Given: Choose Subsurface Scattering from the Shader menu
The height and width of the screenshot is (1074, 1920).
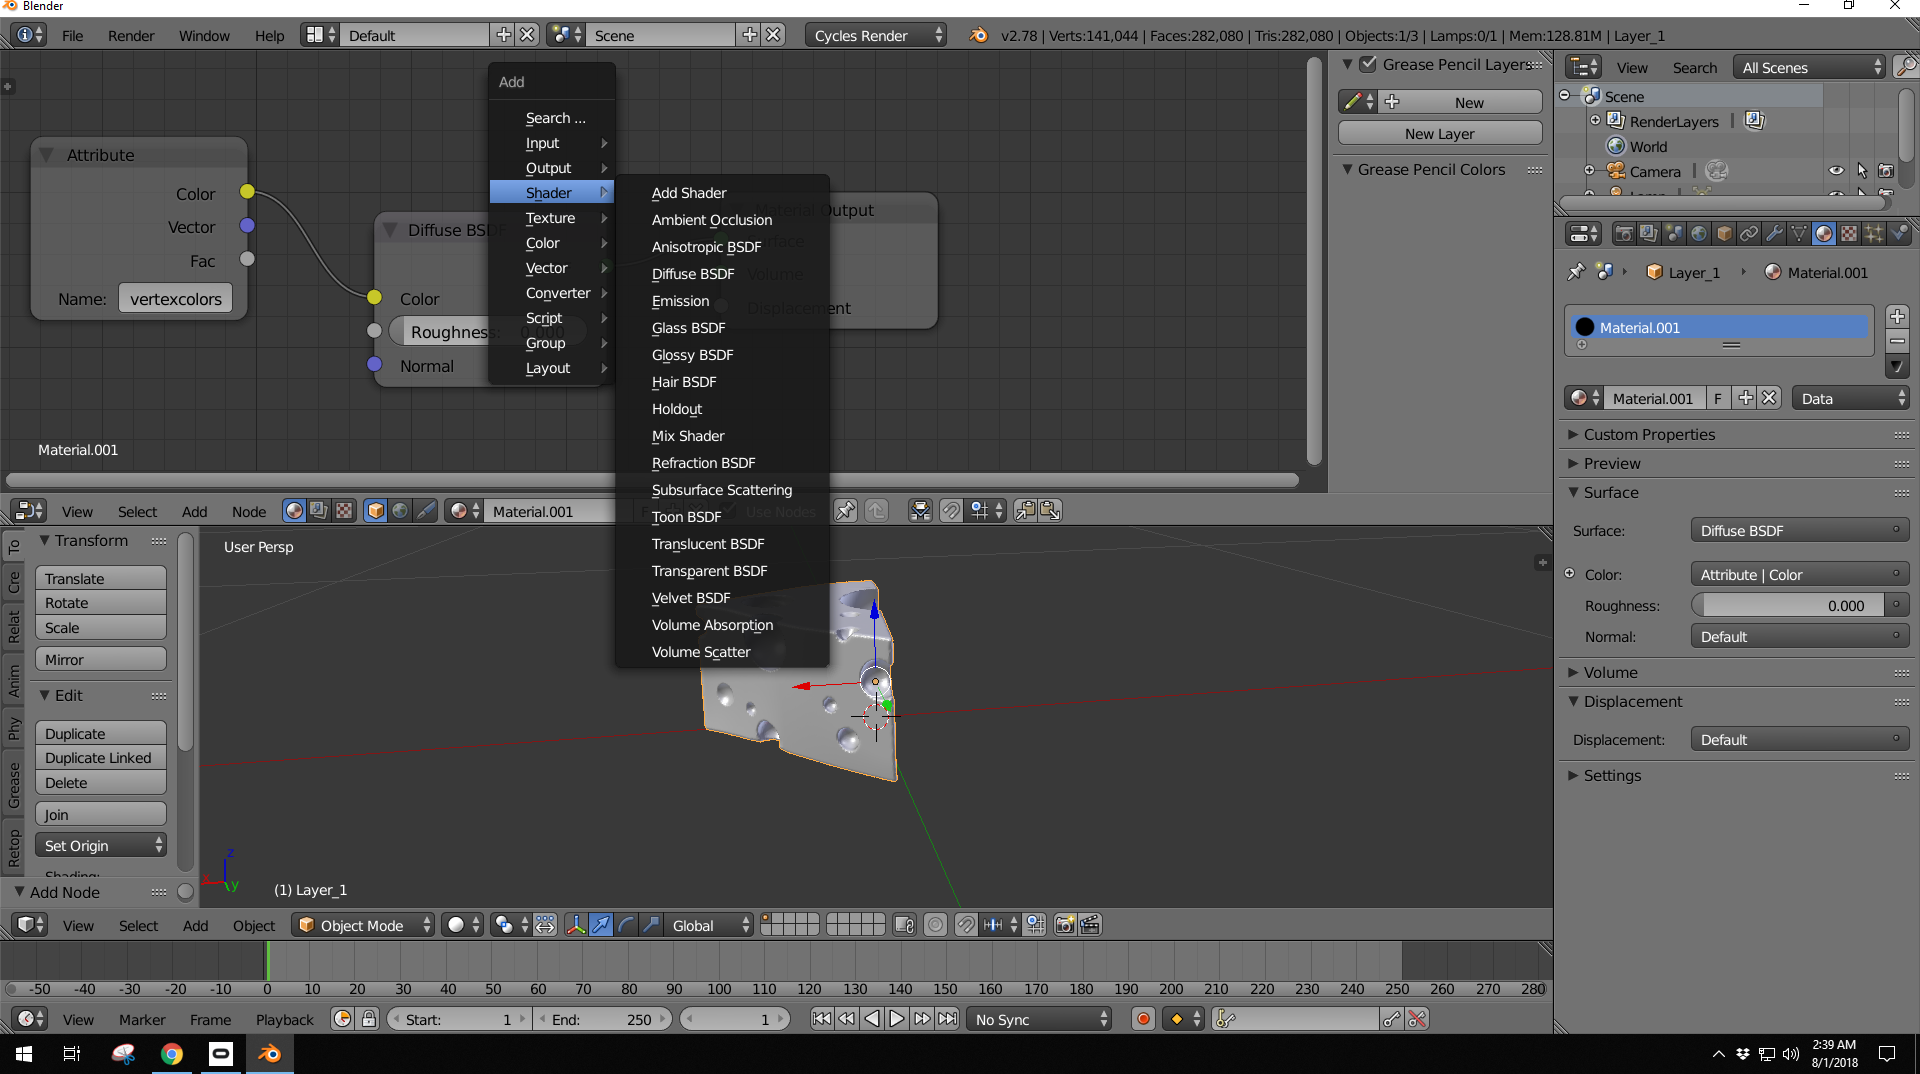Looking at the screenshot, I should 721,489.
